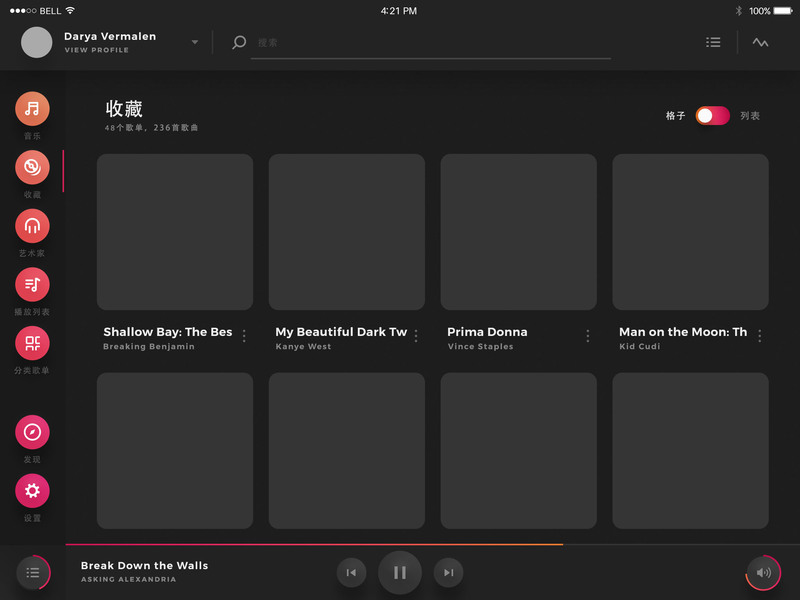Open options menu for Shallow Bay album
This screenshot has height=600, width=800.
point(244,336)
